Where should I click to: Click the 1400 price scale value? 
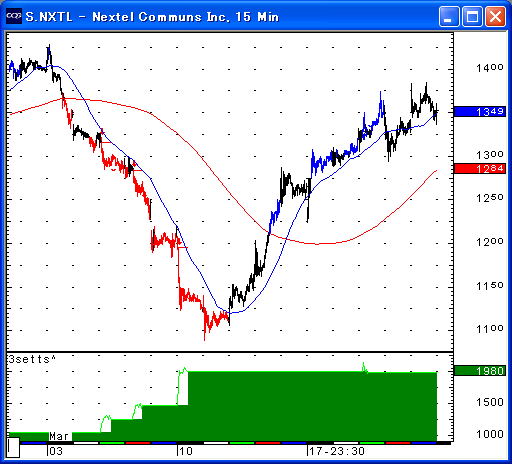point(490,68)
